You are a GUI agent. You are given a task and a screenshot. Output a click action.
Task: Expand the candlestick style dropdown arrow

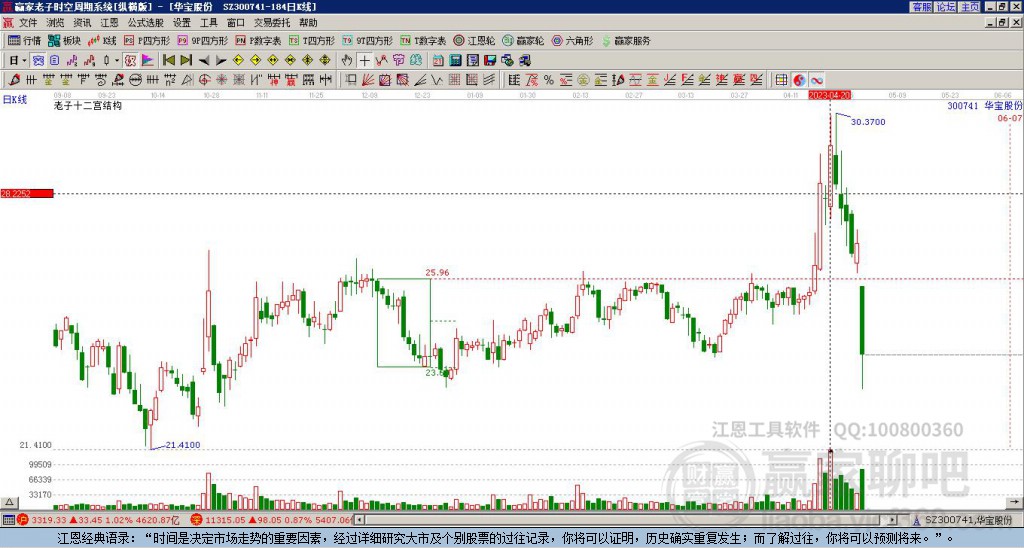click(116, 61)
